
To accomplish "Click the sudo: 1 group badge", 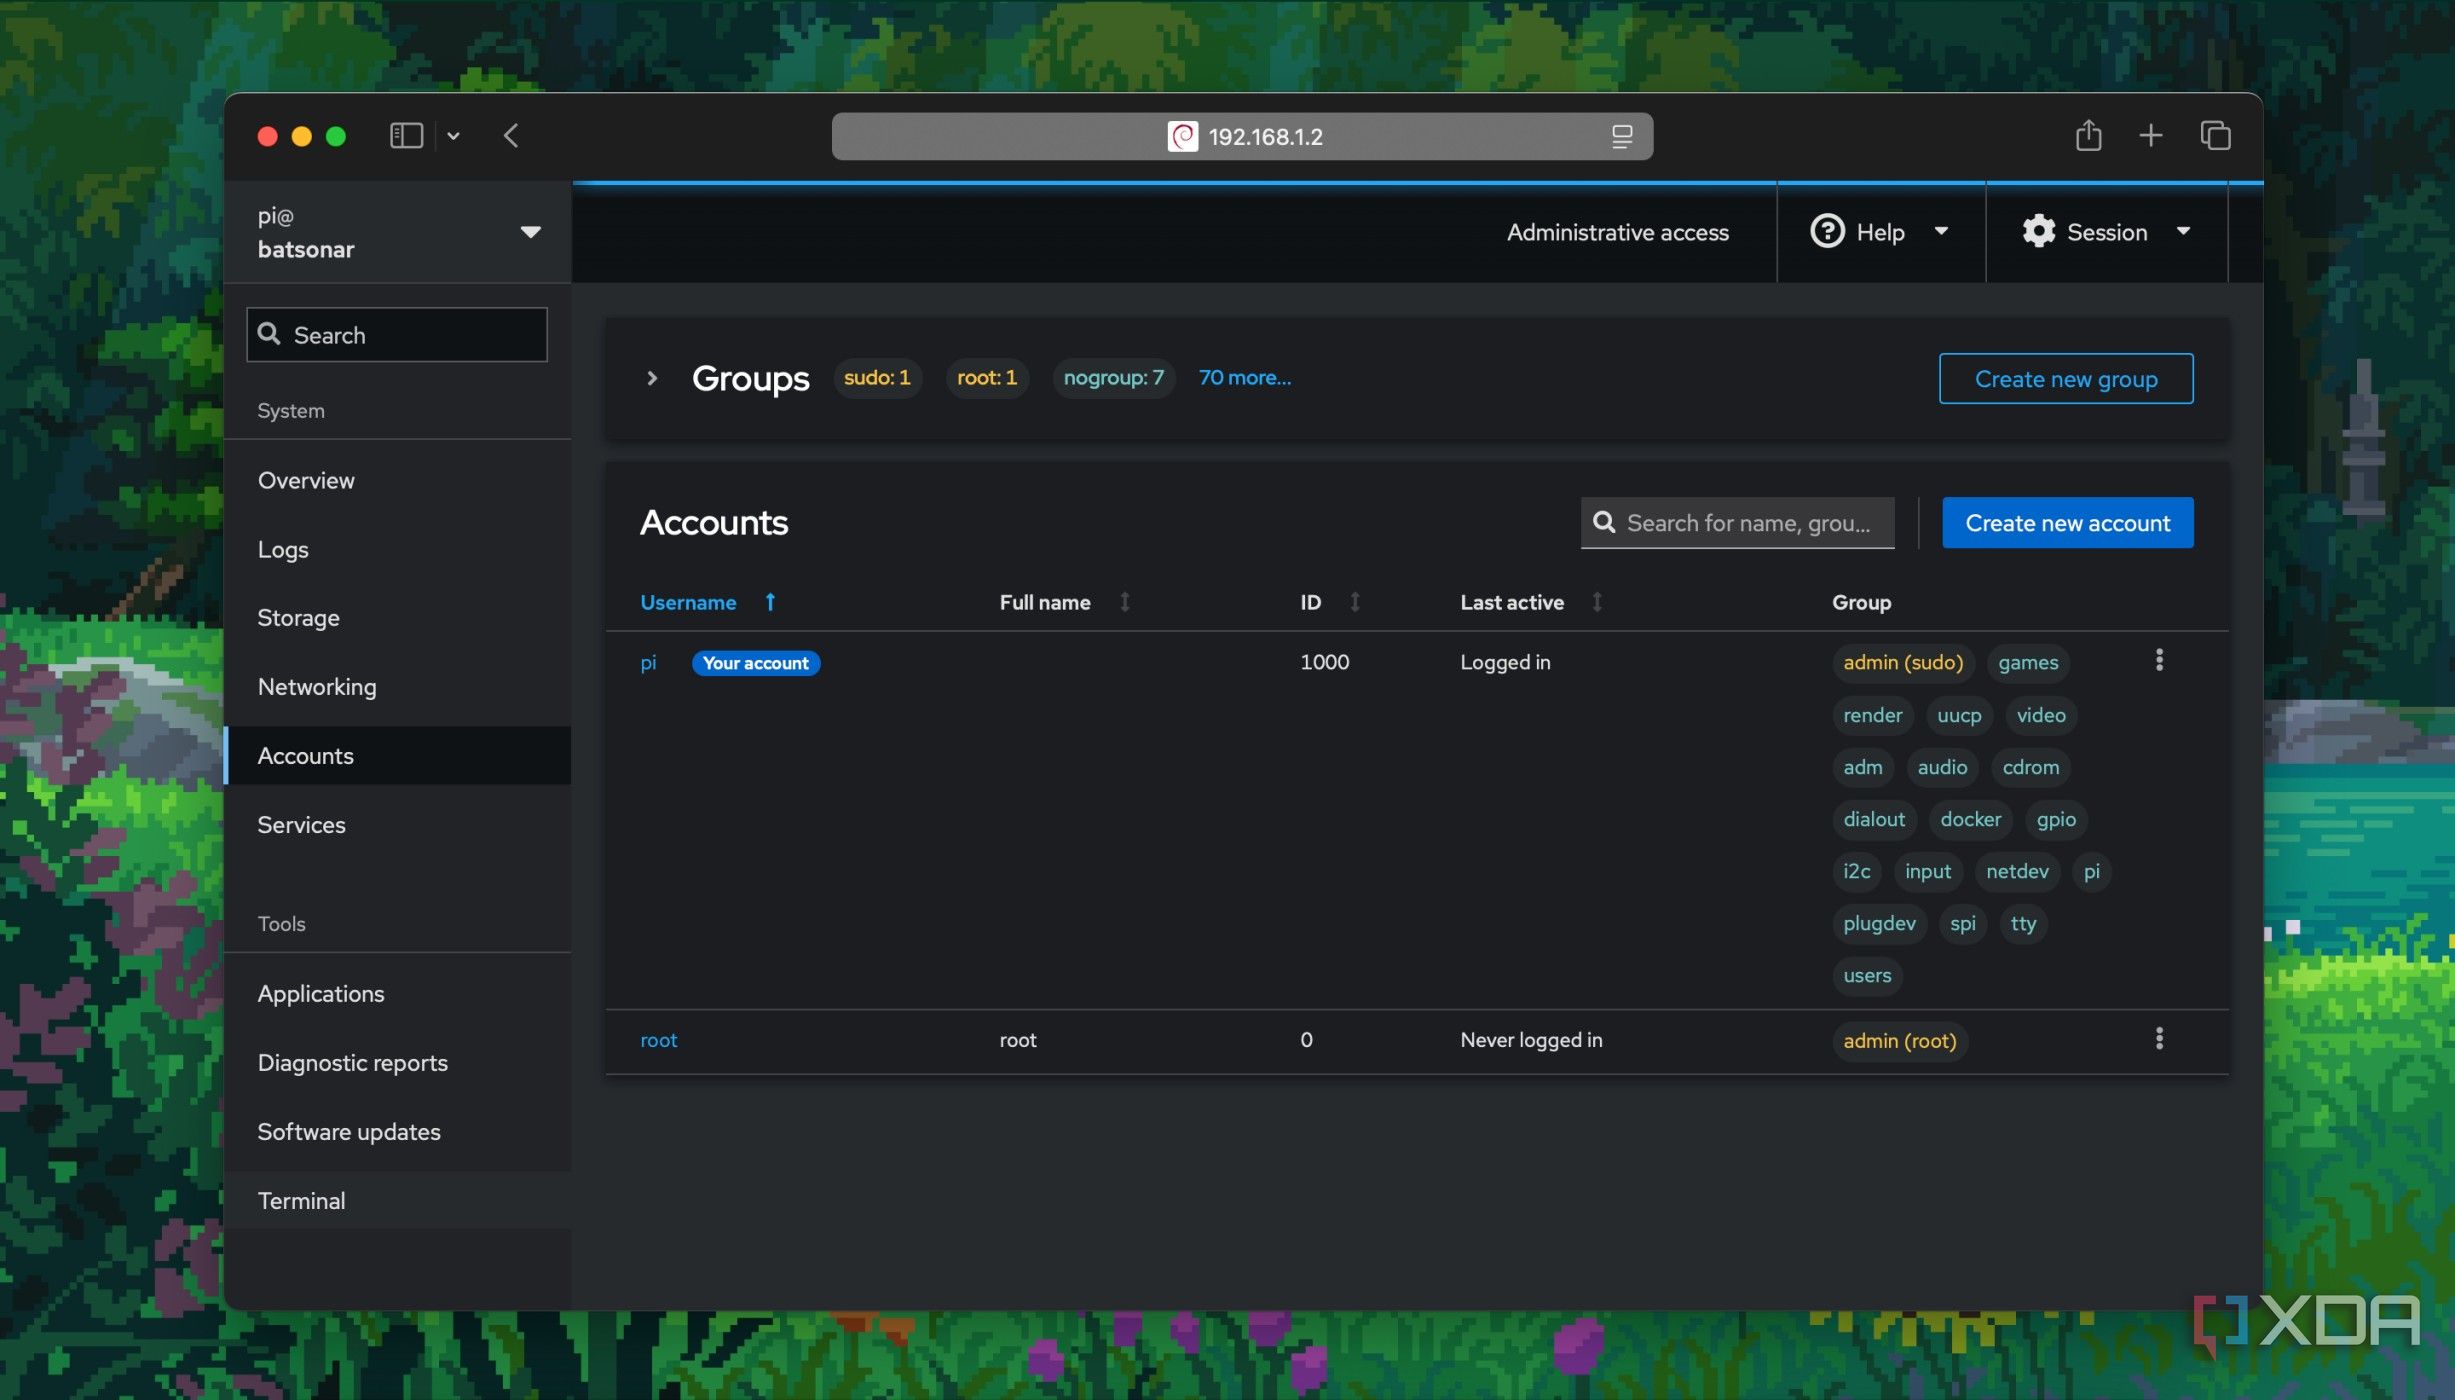I will point(877,378).
